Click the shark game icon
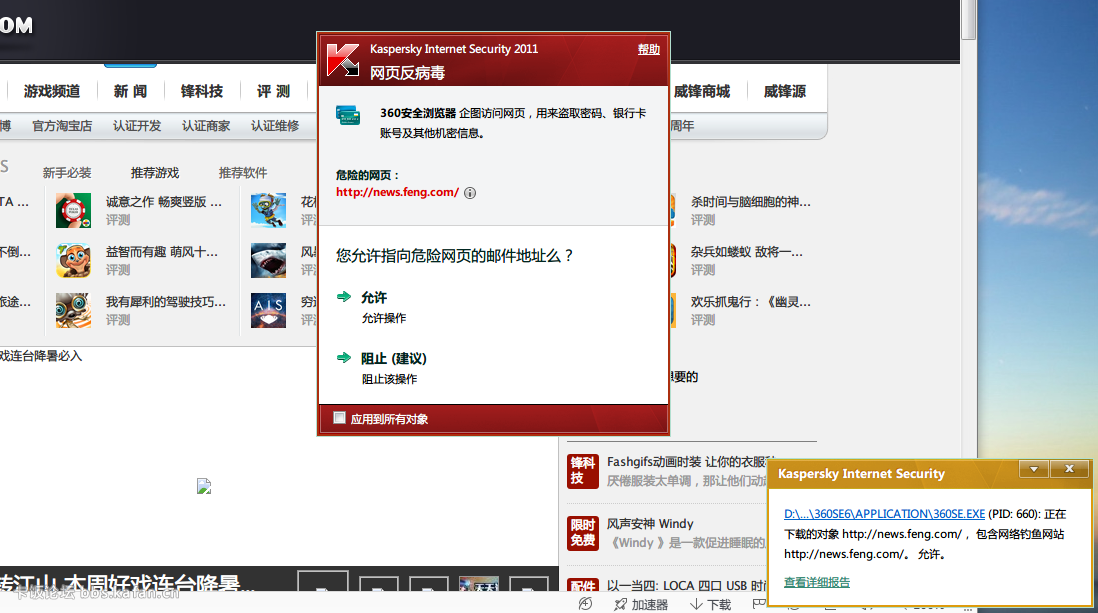Viewport: 1098px width, 613px height. point(269,260)
